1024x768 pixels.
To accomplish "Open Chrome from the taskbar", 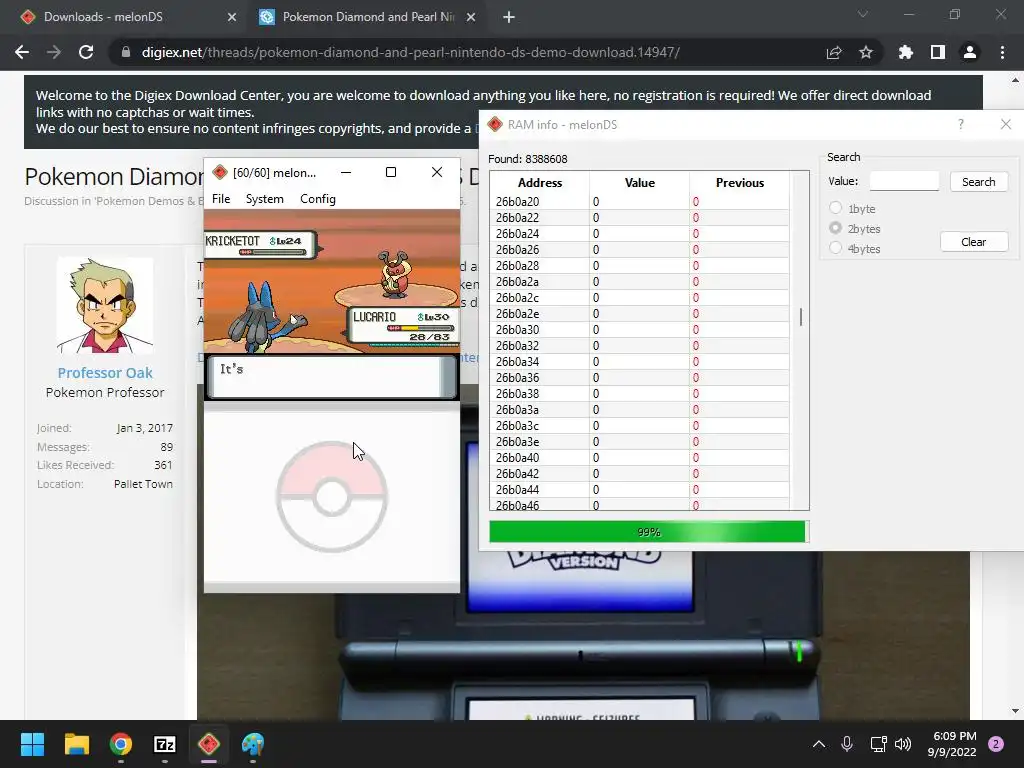I will coord(121,744).
